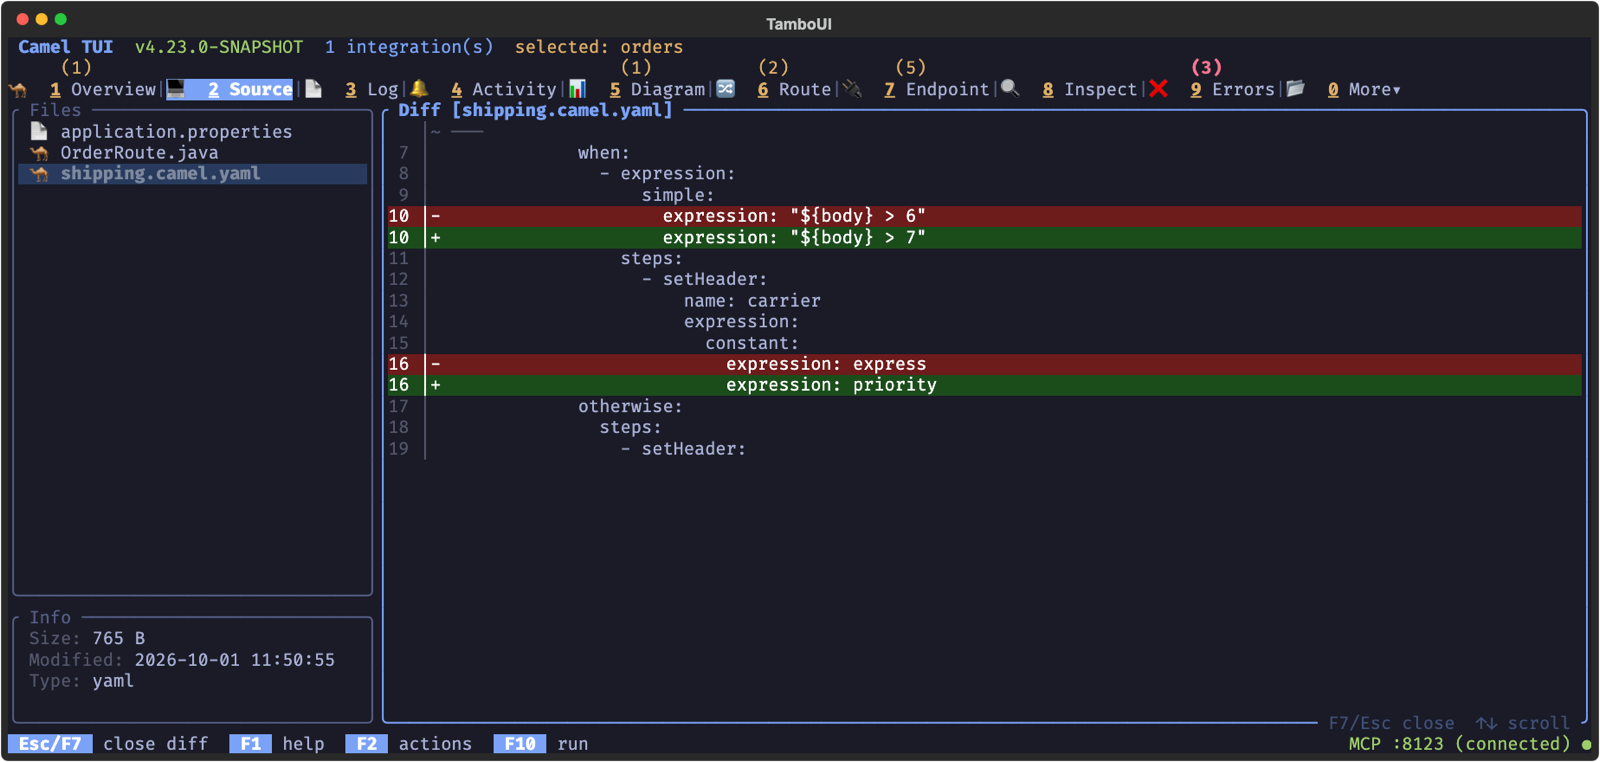
Task: Click the red X icon before Errors
Action: [1159, 89]
